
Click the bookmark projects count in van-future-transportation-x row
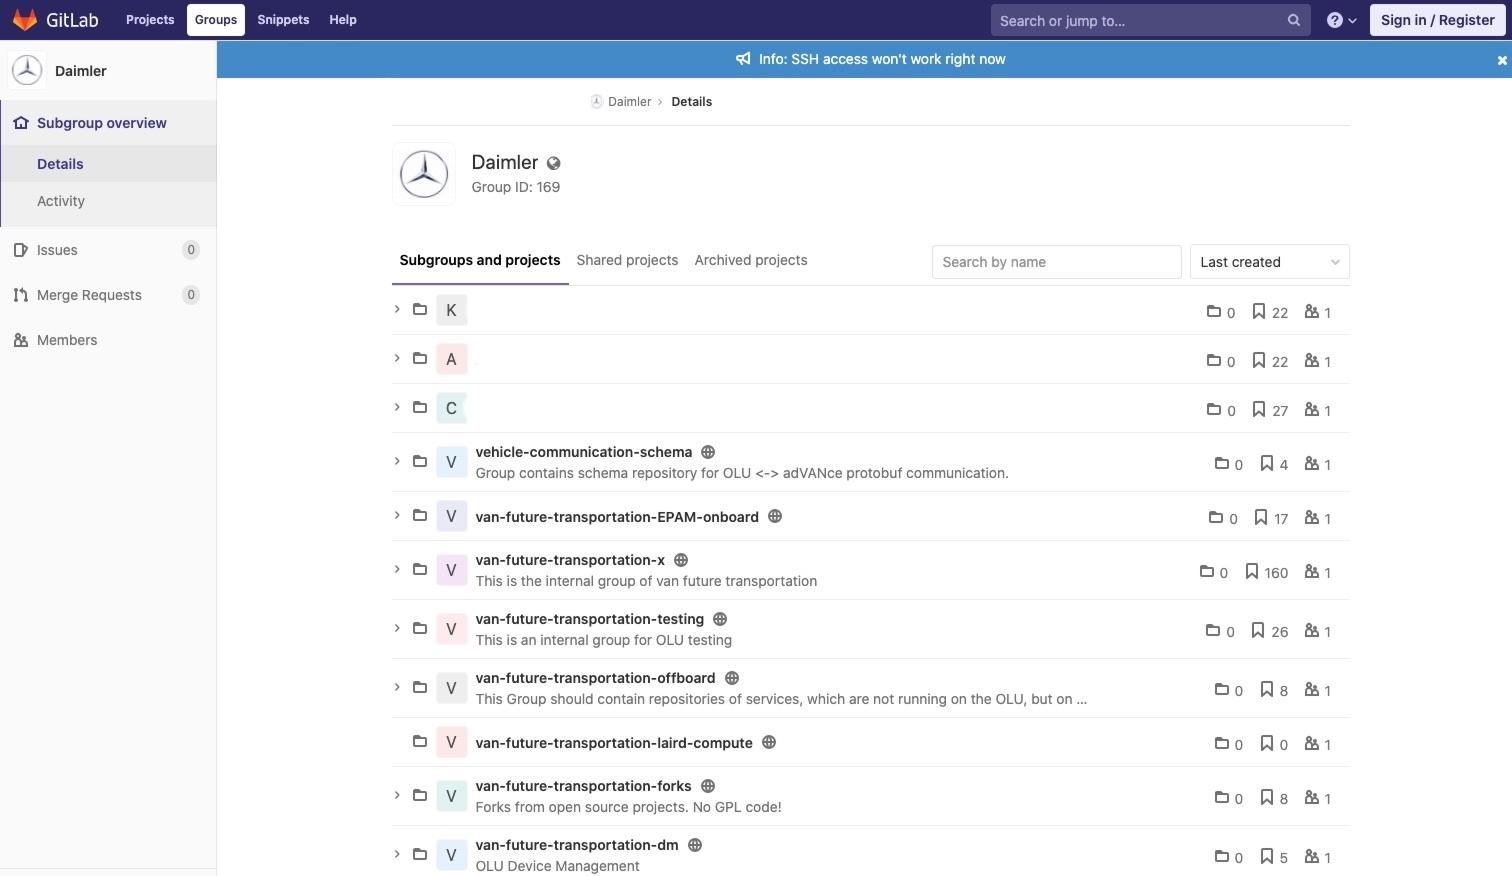[1266, 572]
